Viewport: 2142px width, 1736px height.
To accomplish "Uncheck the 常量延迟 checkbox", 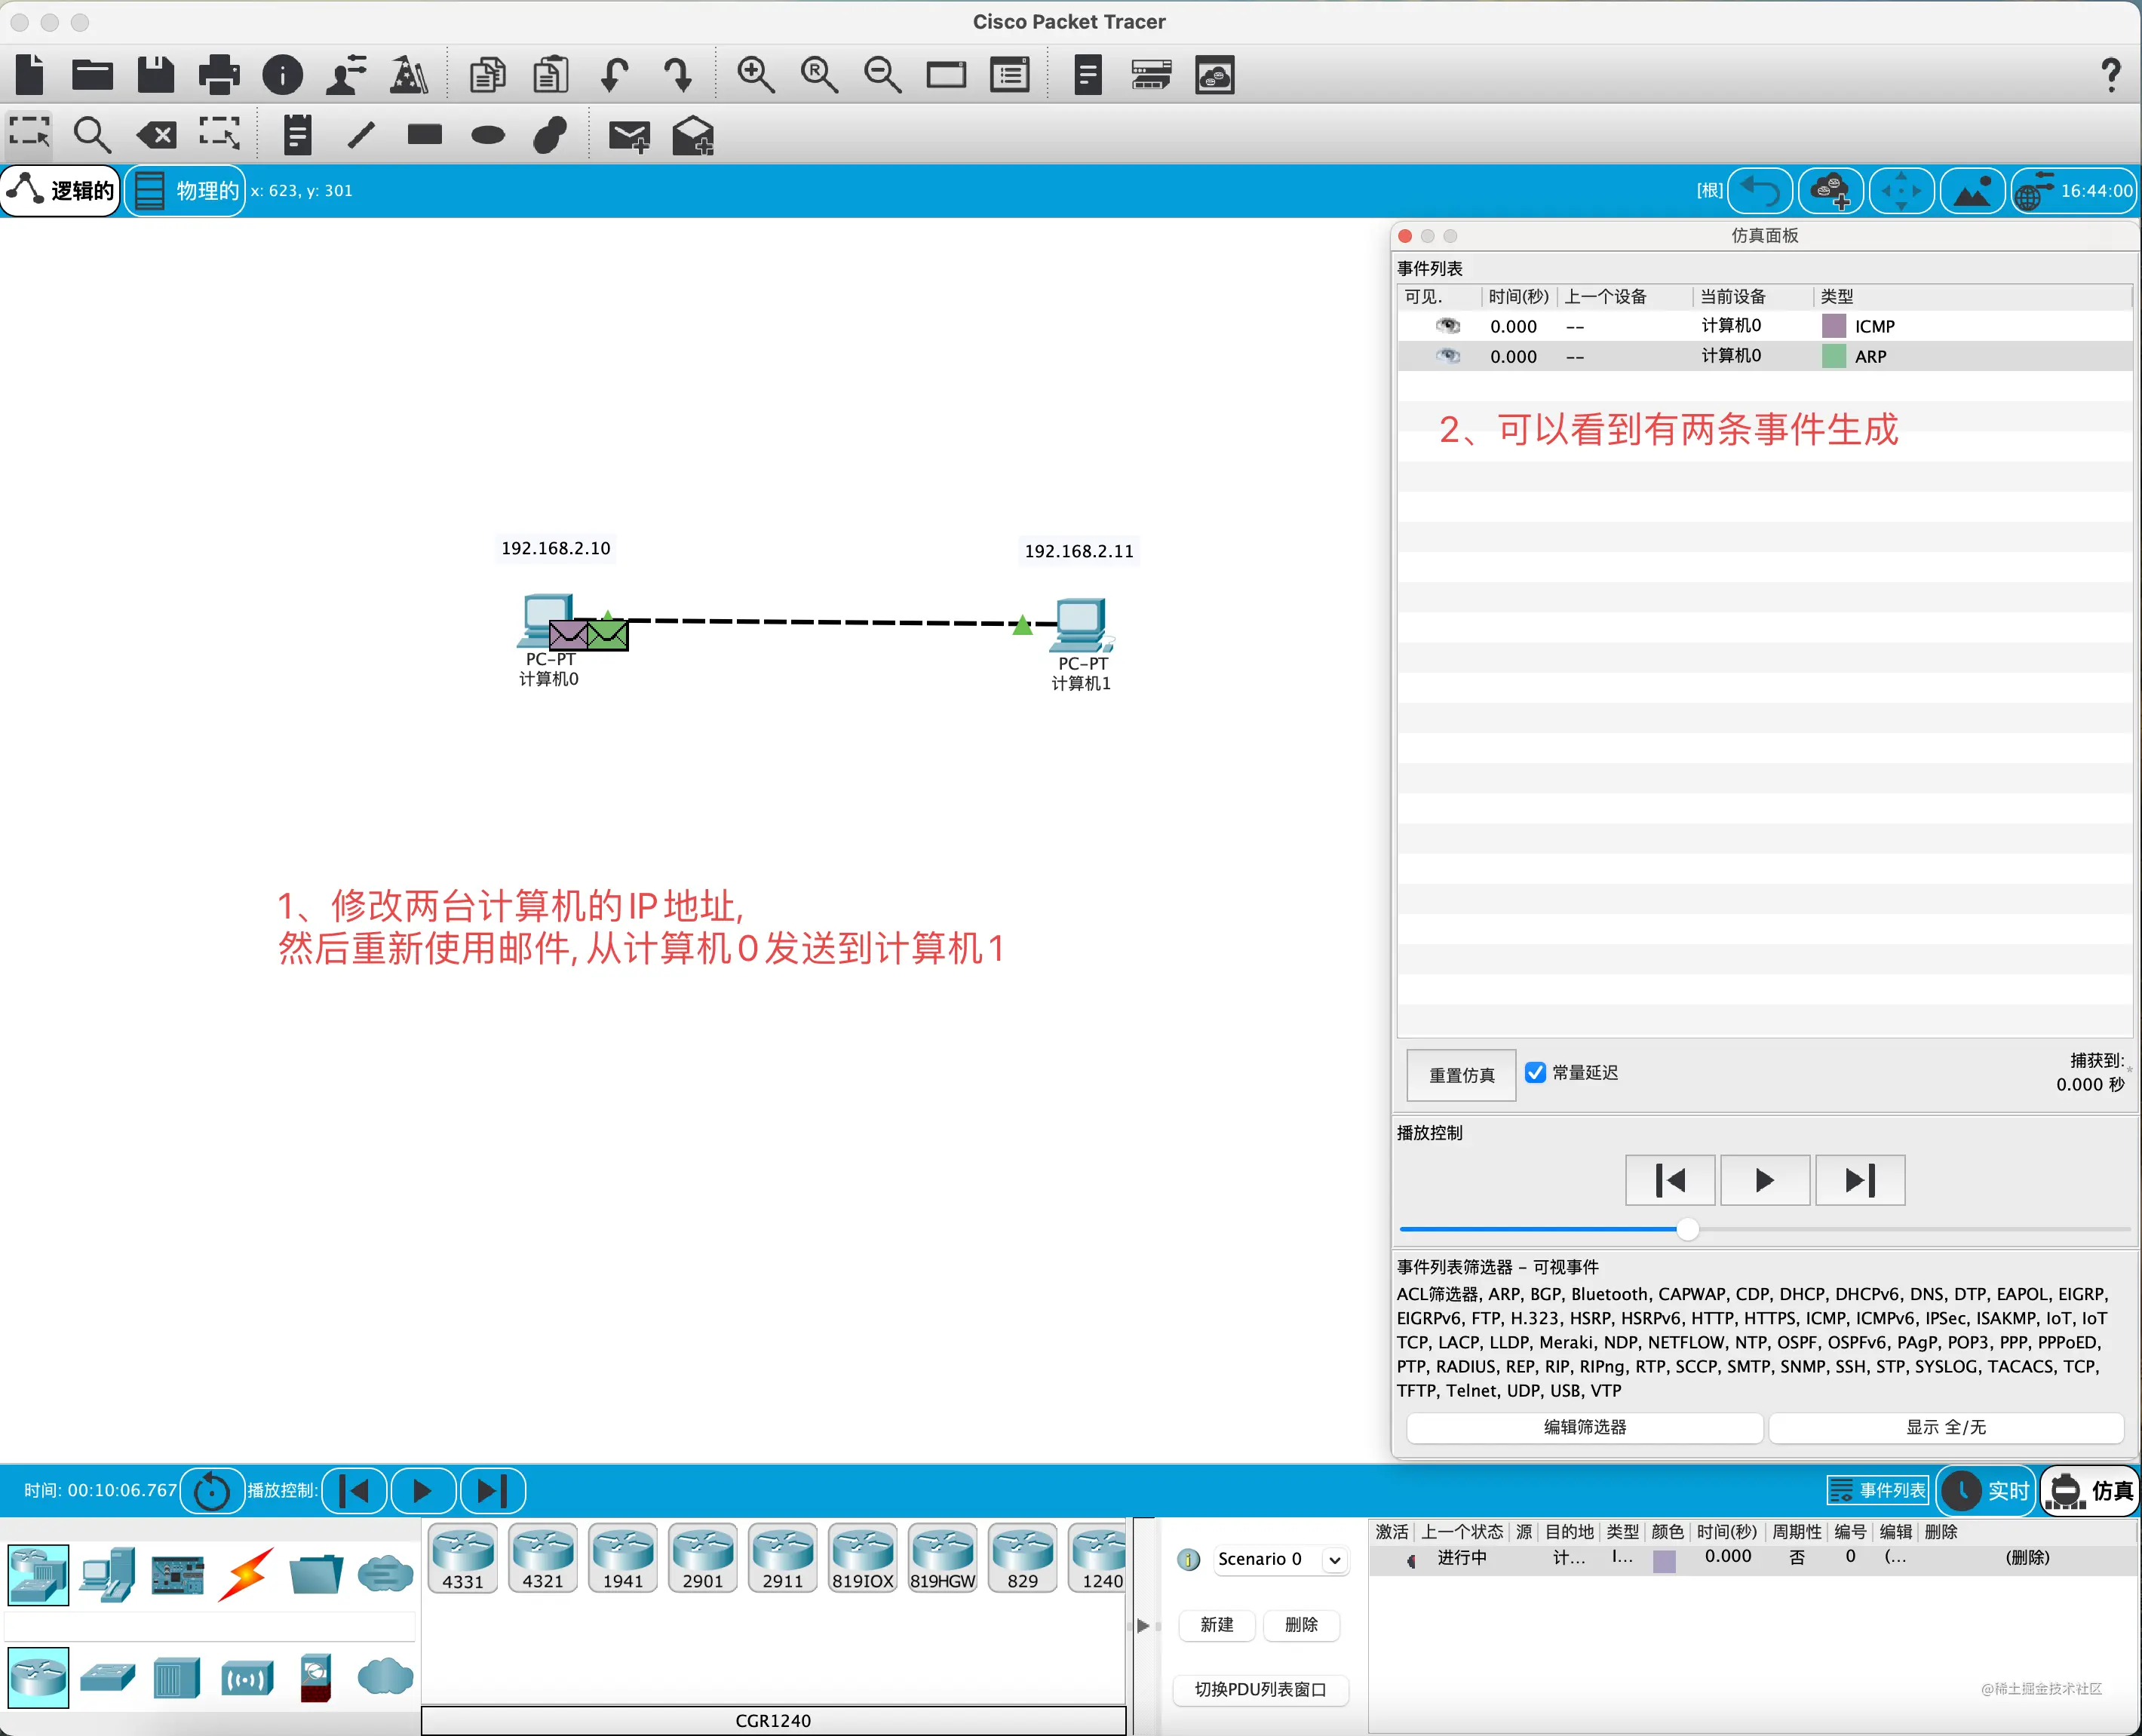I will point(1535,1072).
